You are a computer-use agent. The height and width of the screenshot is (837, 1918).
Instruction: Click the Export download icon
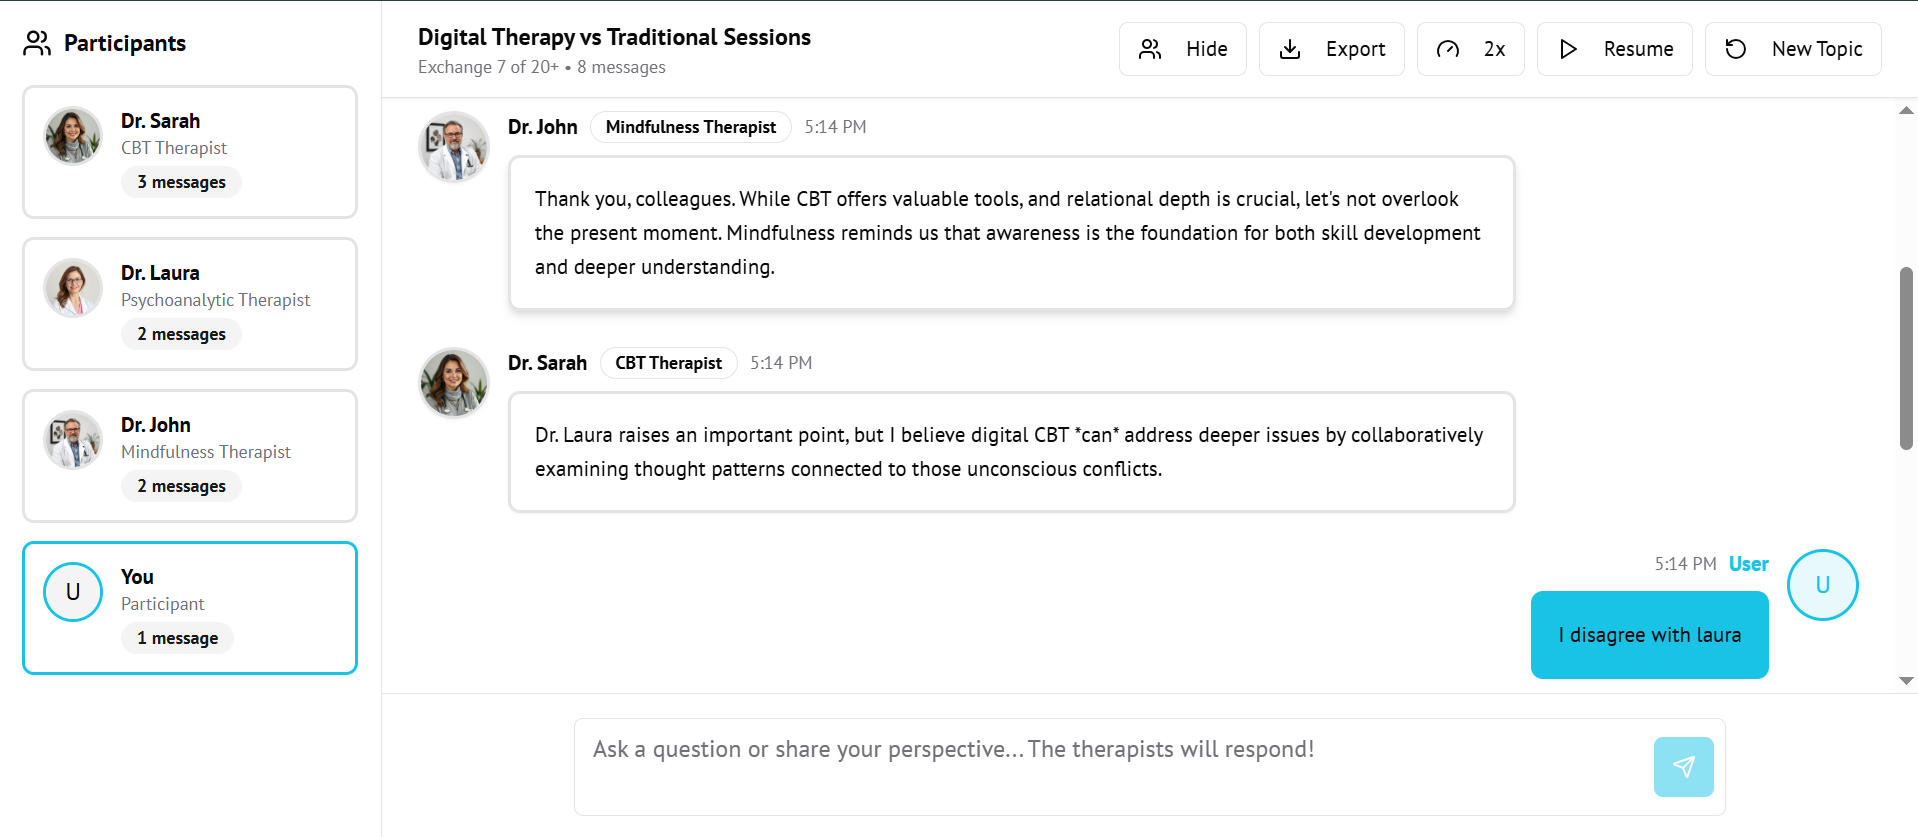(x=1290, y=49)
